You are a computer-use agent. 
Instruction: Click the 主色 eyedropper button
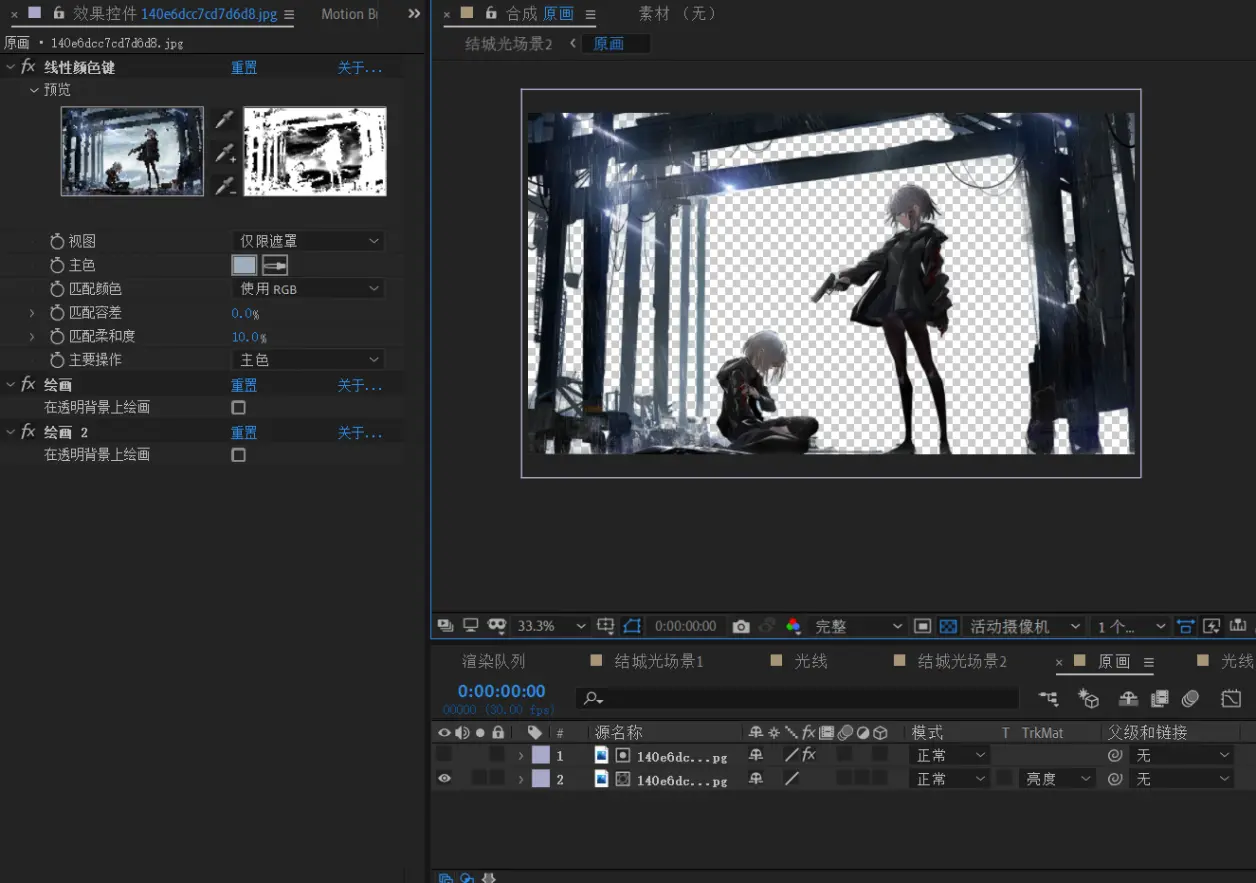coord(275,265)
